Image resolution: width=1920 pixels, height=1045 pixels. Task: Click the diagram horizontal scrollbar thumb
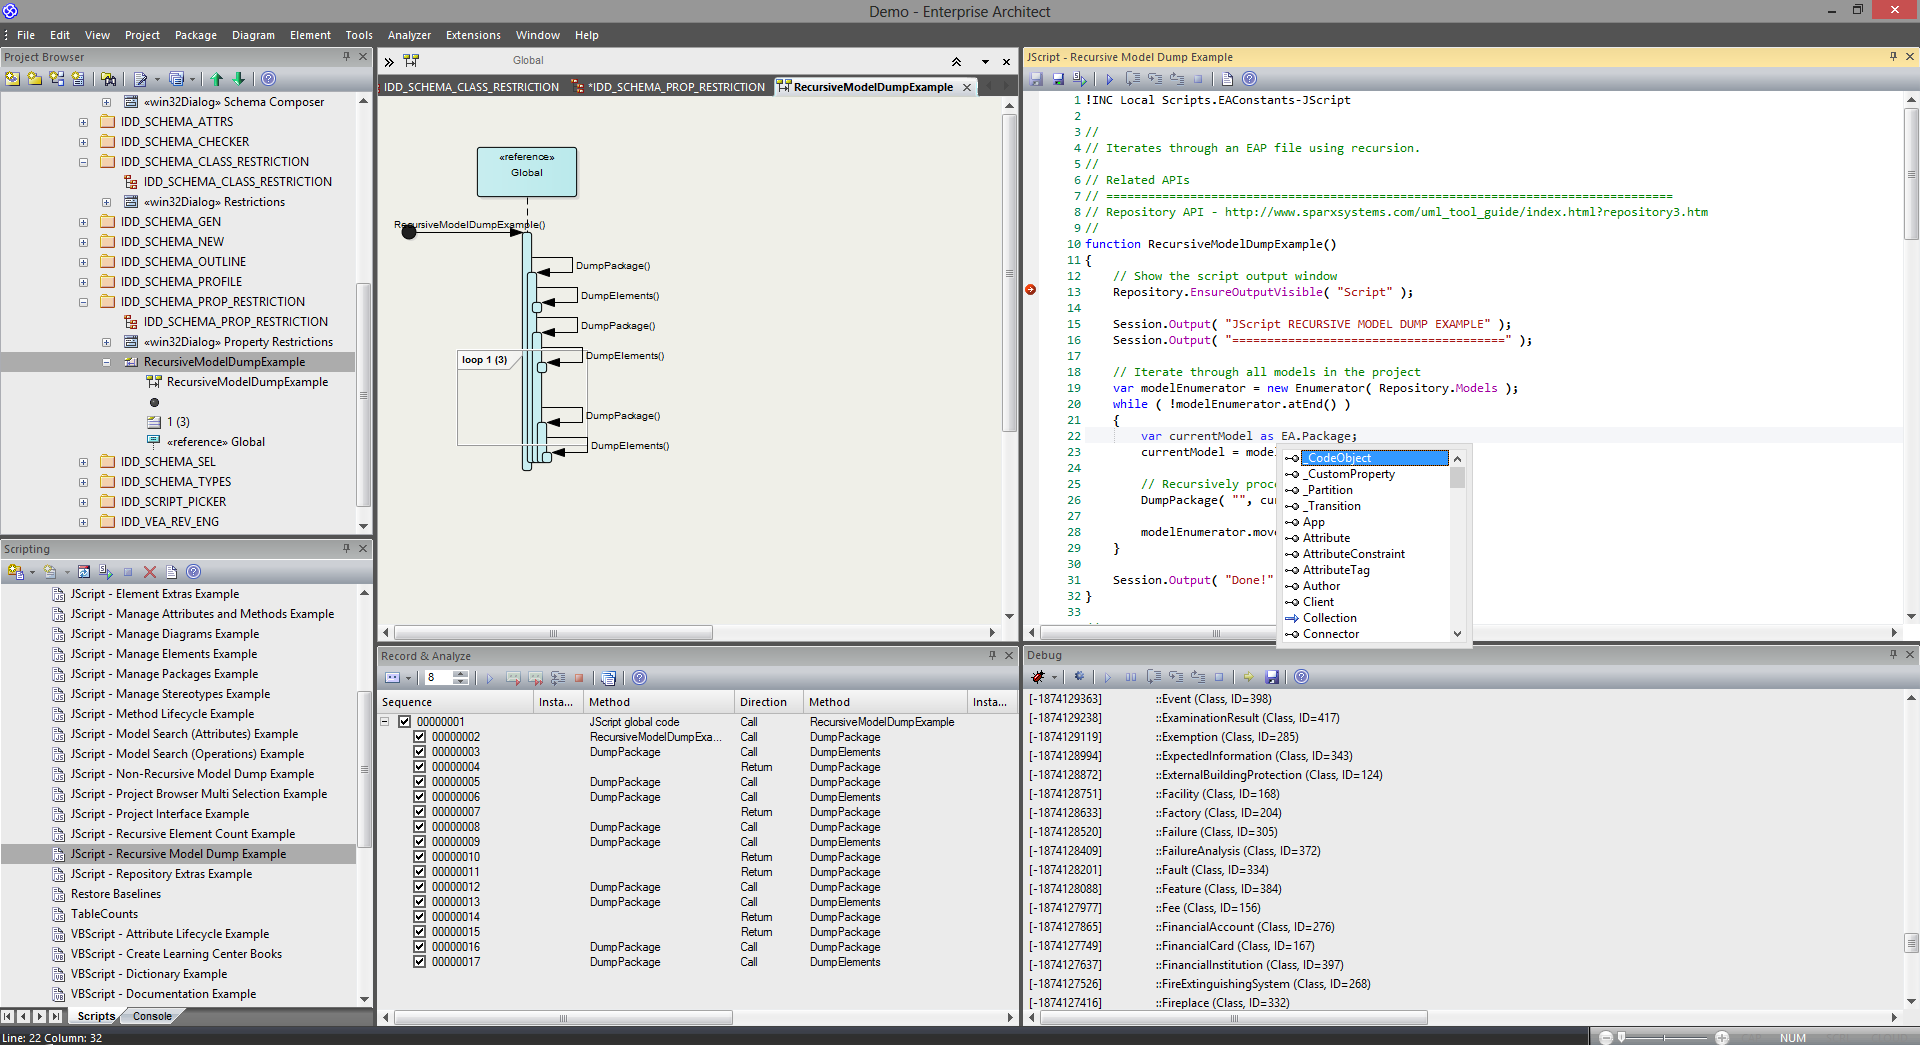tap(553, 633)
